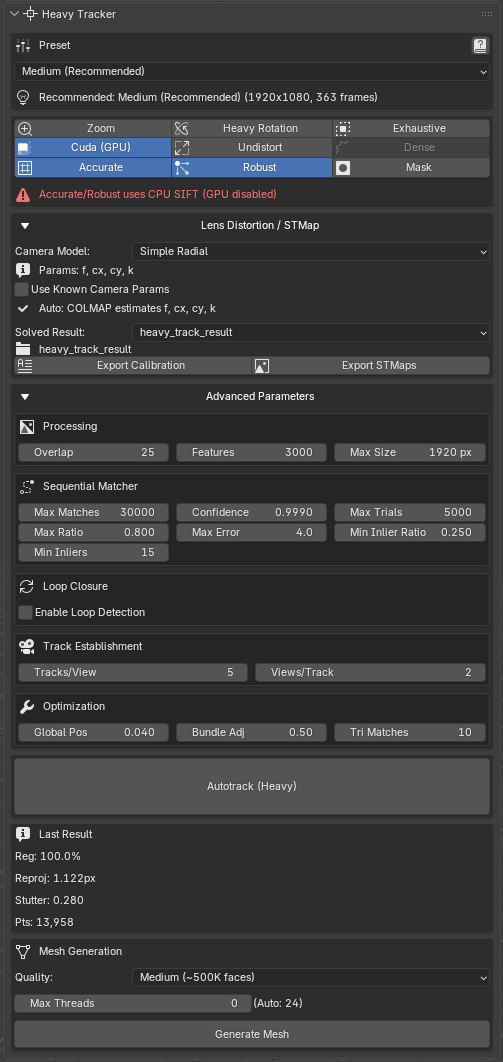Click the Track Establishment camera icon

(x=27, y=646)
